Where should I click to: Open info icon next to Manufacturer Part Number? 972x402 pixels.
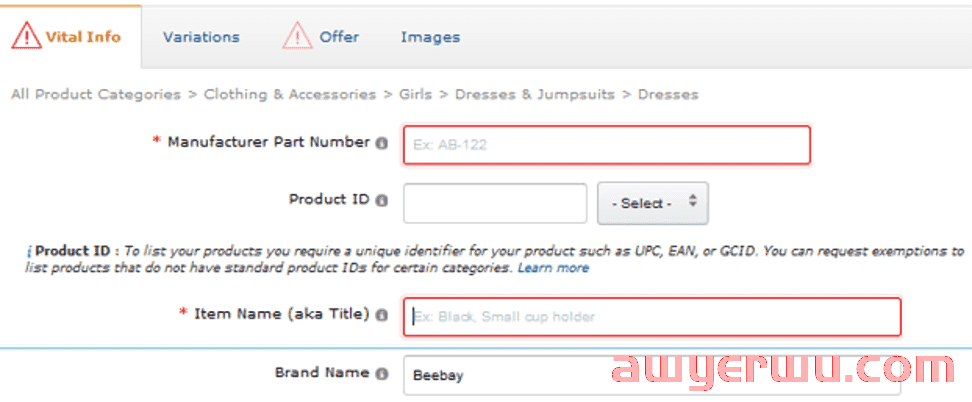point(382,143)
